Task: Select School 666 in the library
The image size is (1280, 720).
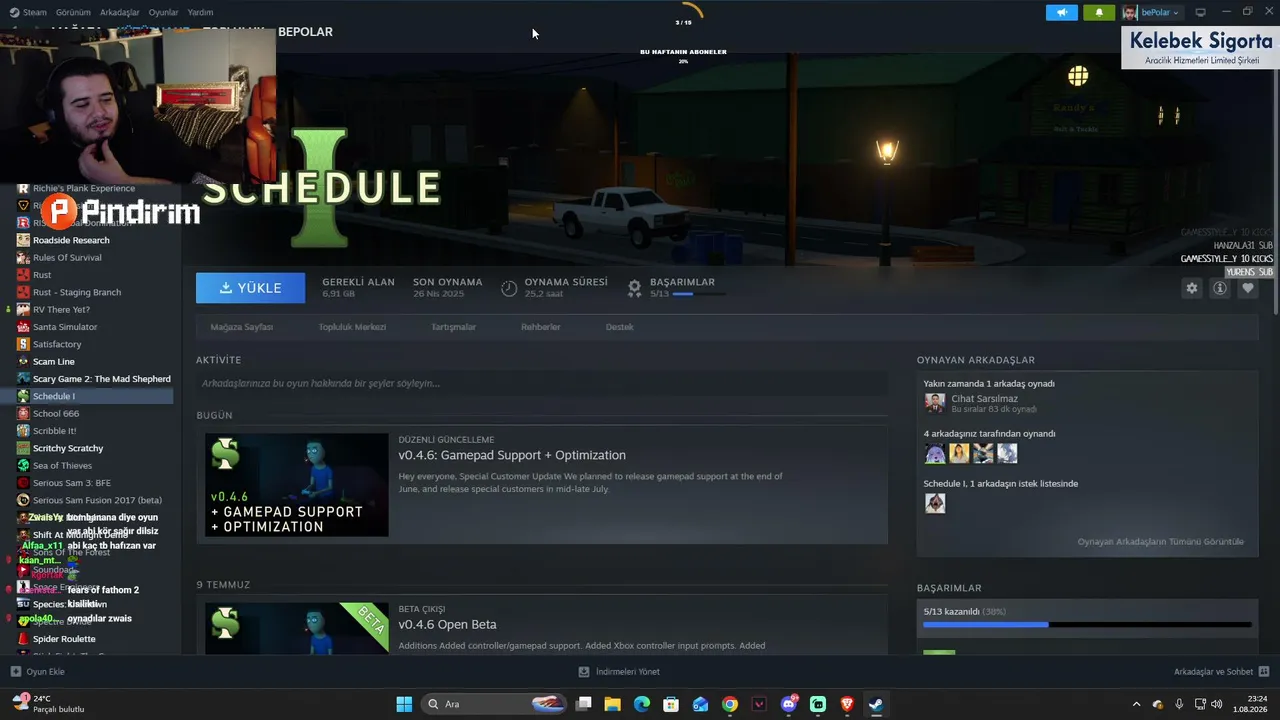Action: pyautogui.click(x=56, y=414)
